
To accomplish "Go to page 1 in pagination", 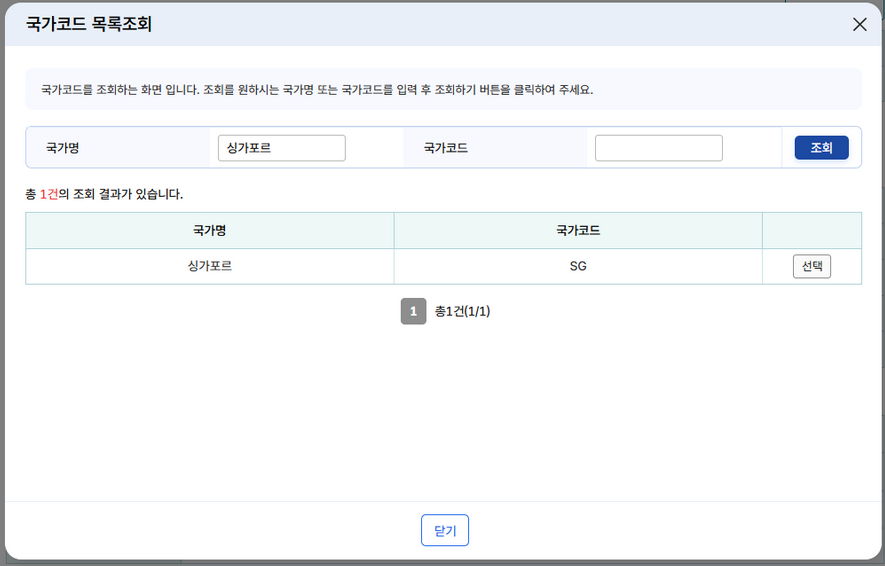I will (x=413, y=311).
